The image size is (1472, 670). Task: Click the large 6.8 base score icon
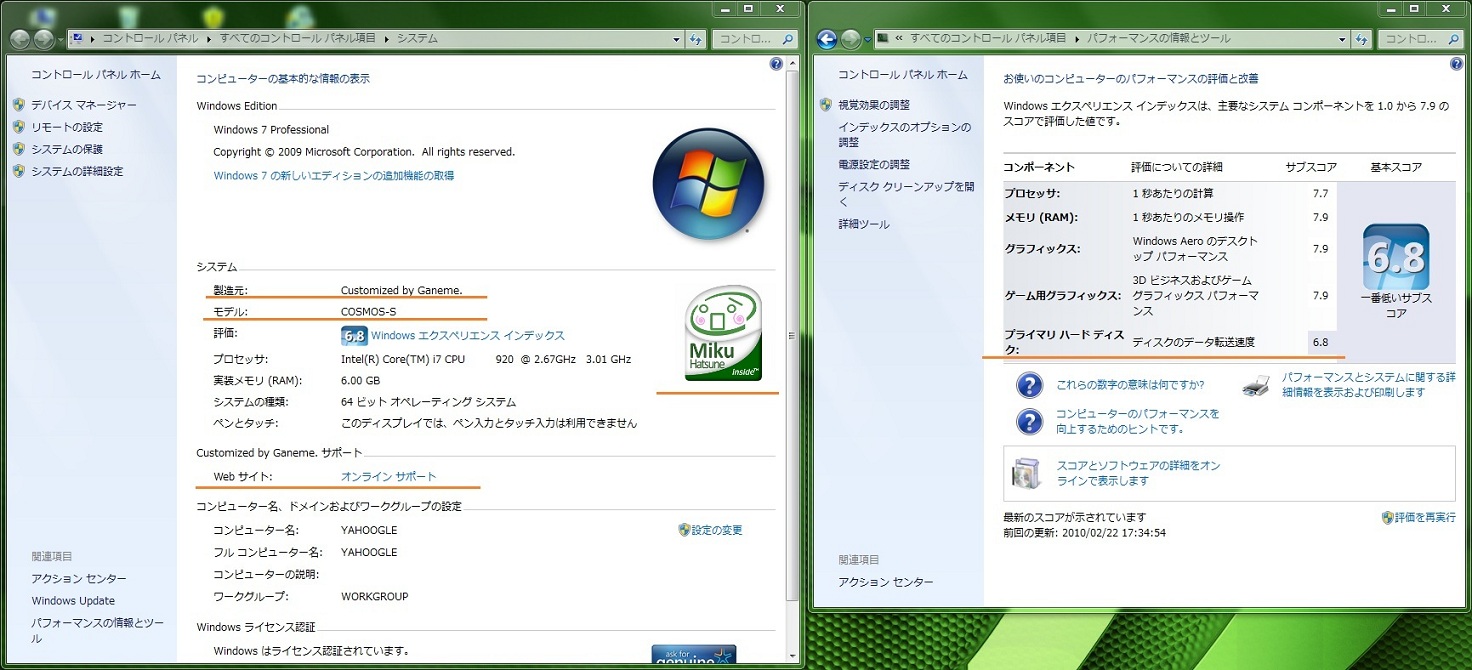tap(1396, 258)
